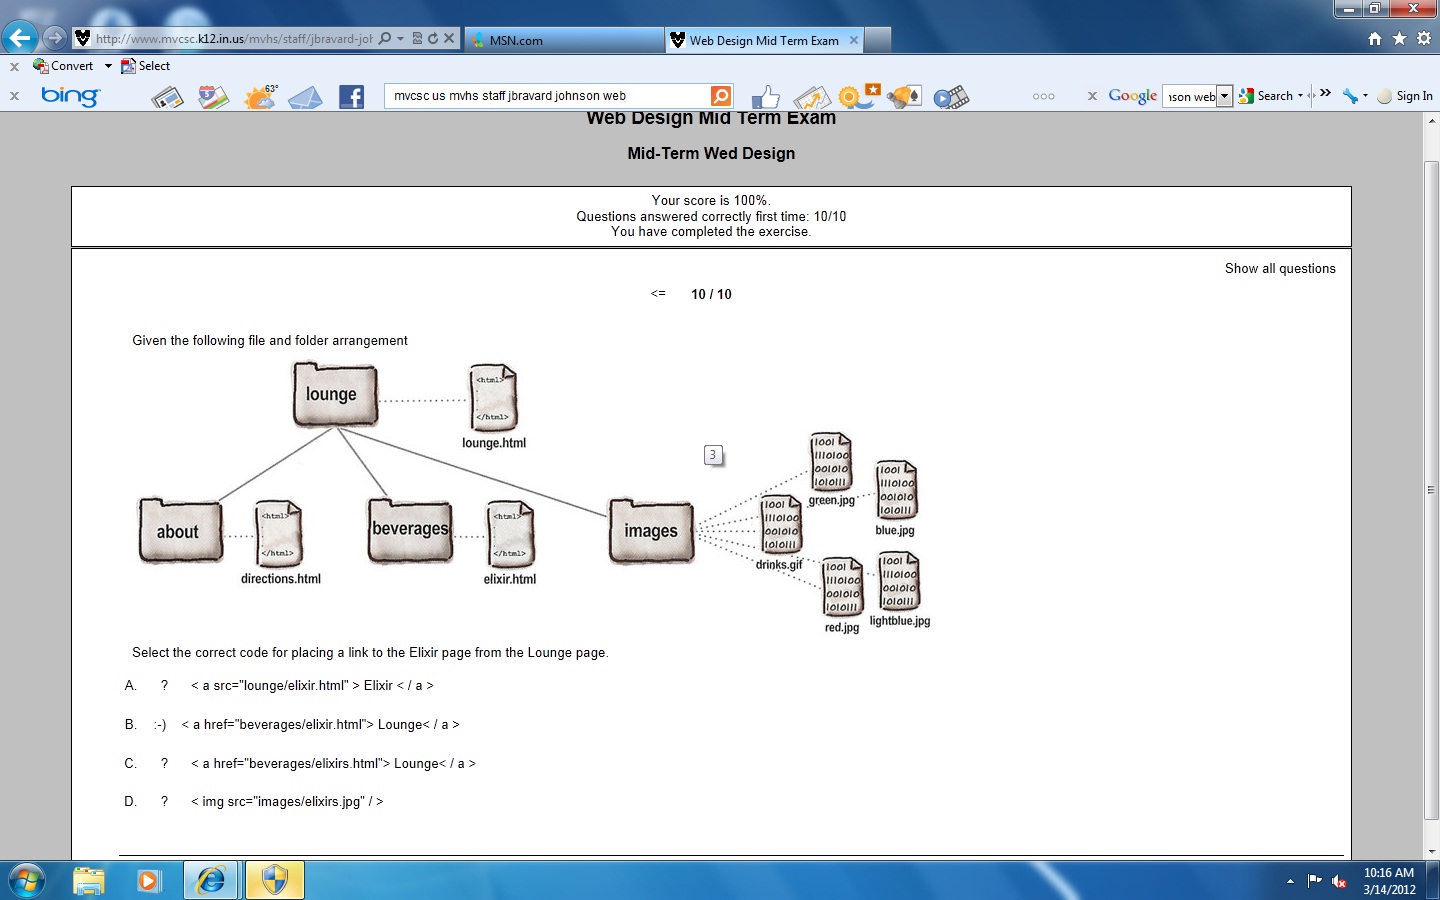Go to previous question with <= button

click(658, 294)
